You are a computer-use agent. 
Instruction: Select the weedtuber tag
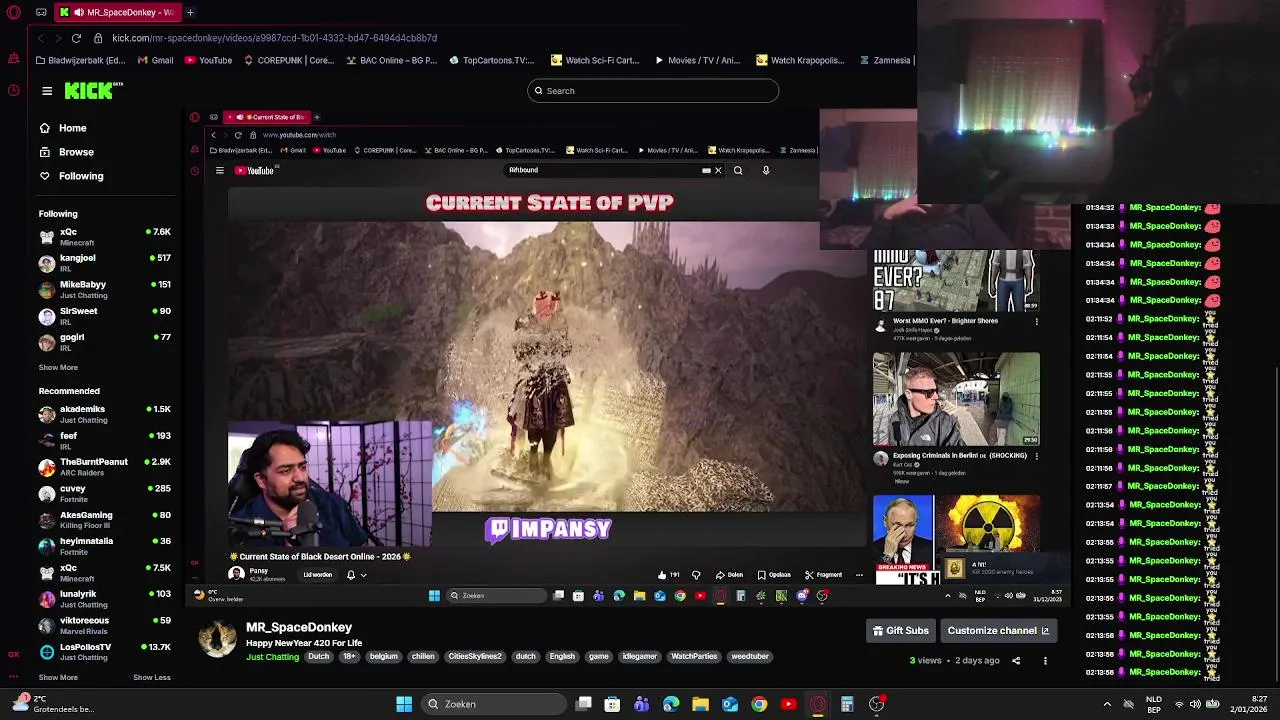point(750,657)
